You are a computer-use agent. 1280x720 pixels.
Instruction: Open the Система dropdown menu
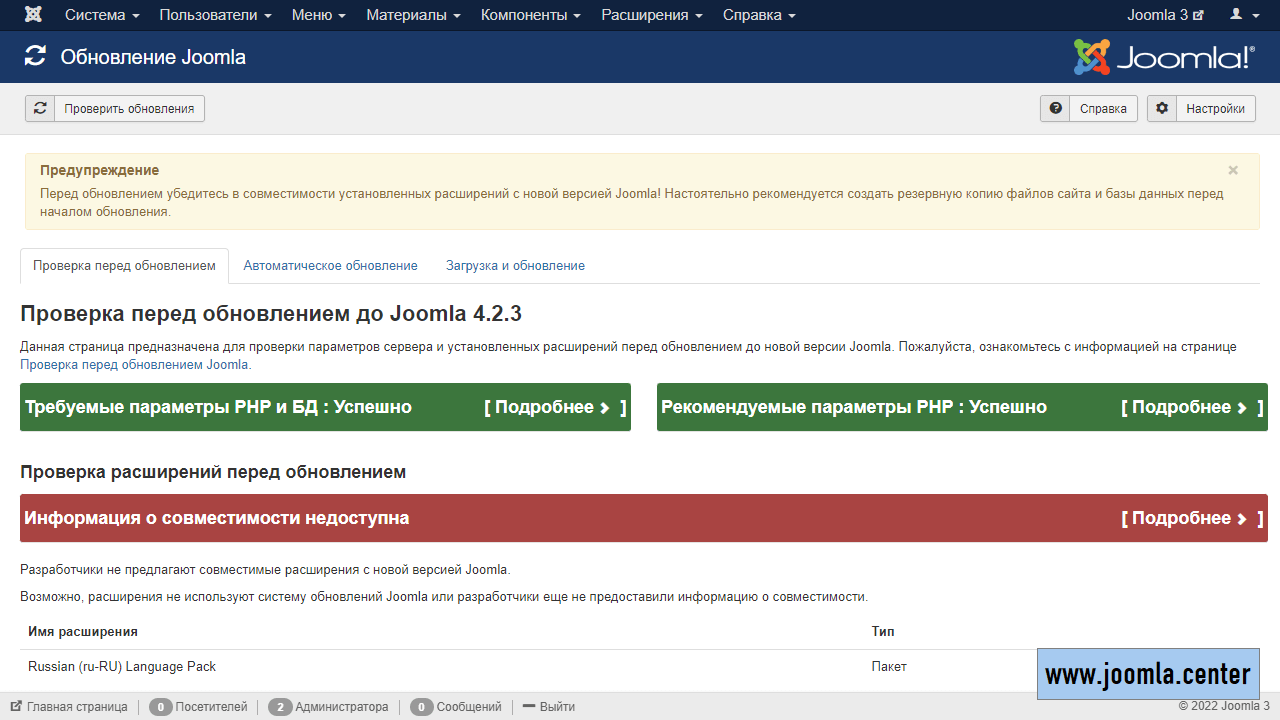coord(102,15)
